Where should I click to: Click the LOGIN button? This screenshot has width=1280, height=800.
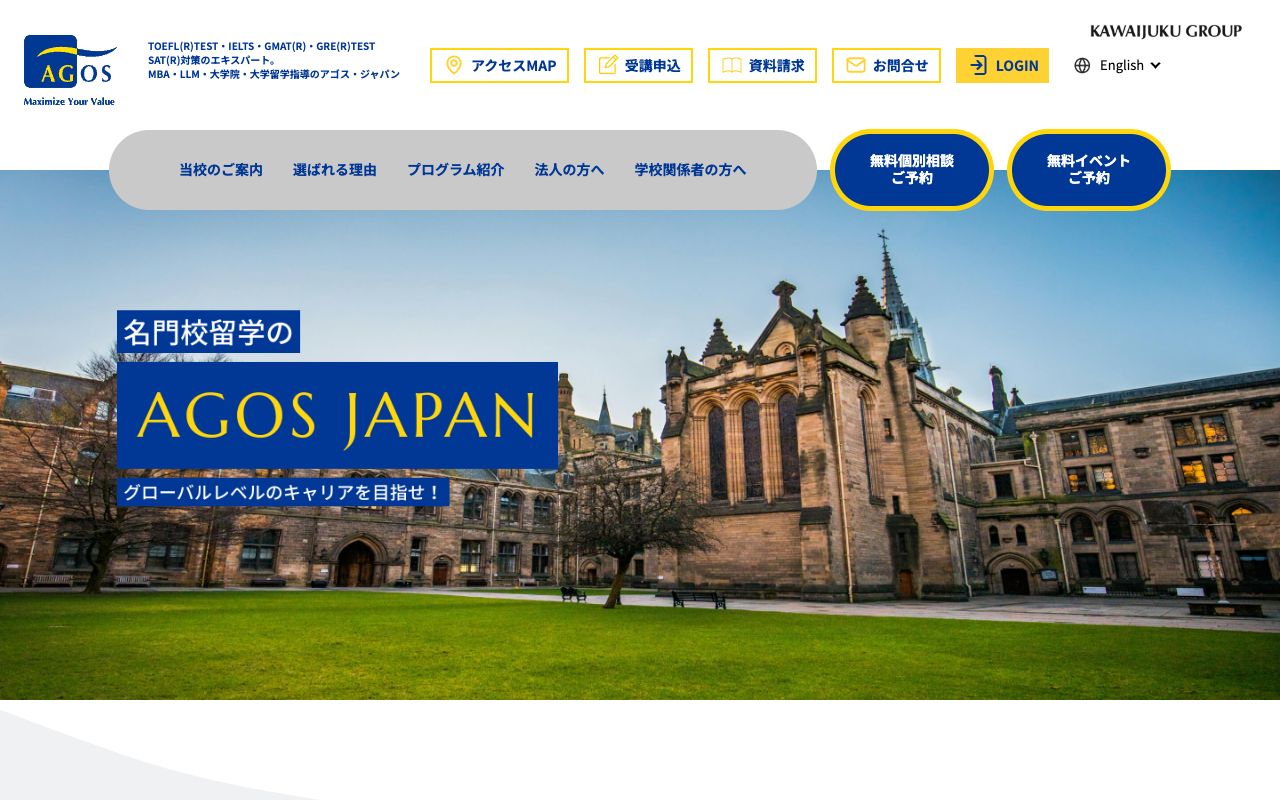click(1002, 65)
